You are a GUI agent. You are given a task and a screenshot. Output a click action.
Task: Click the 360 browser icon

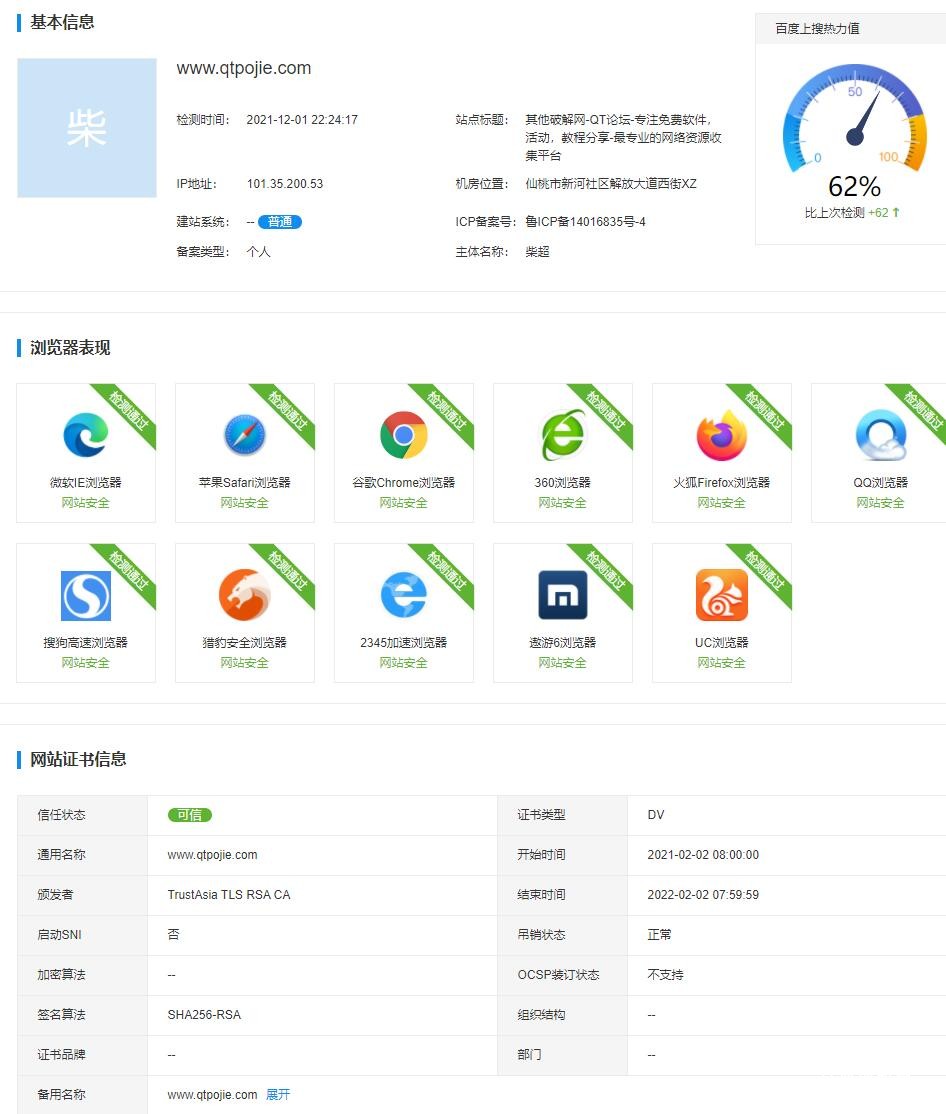tap(562, 434)
